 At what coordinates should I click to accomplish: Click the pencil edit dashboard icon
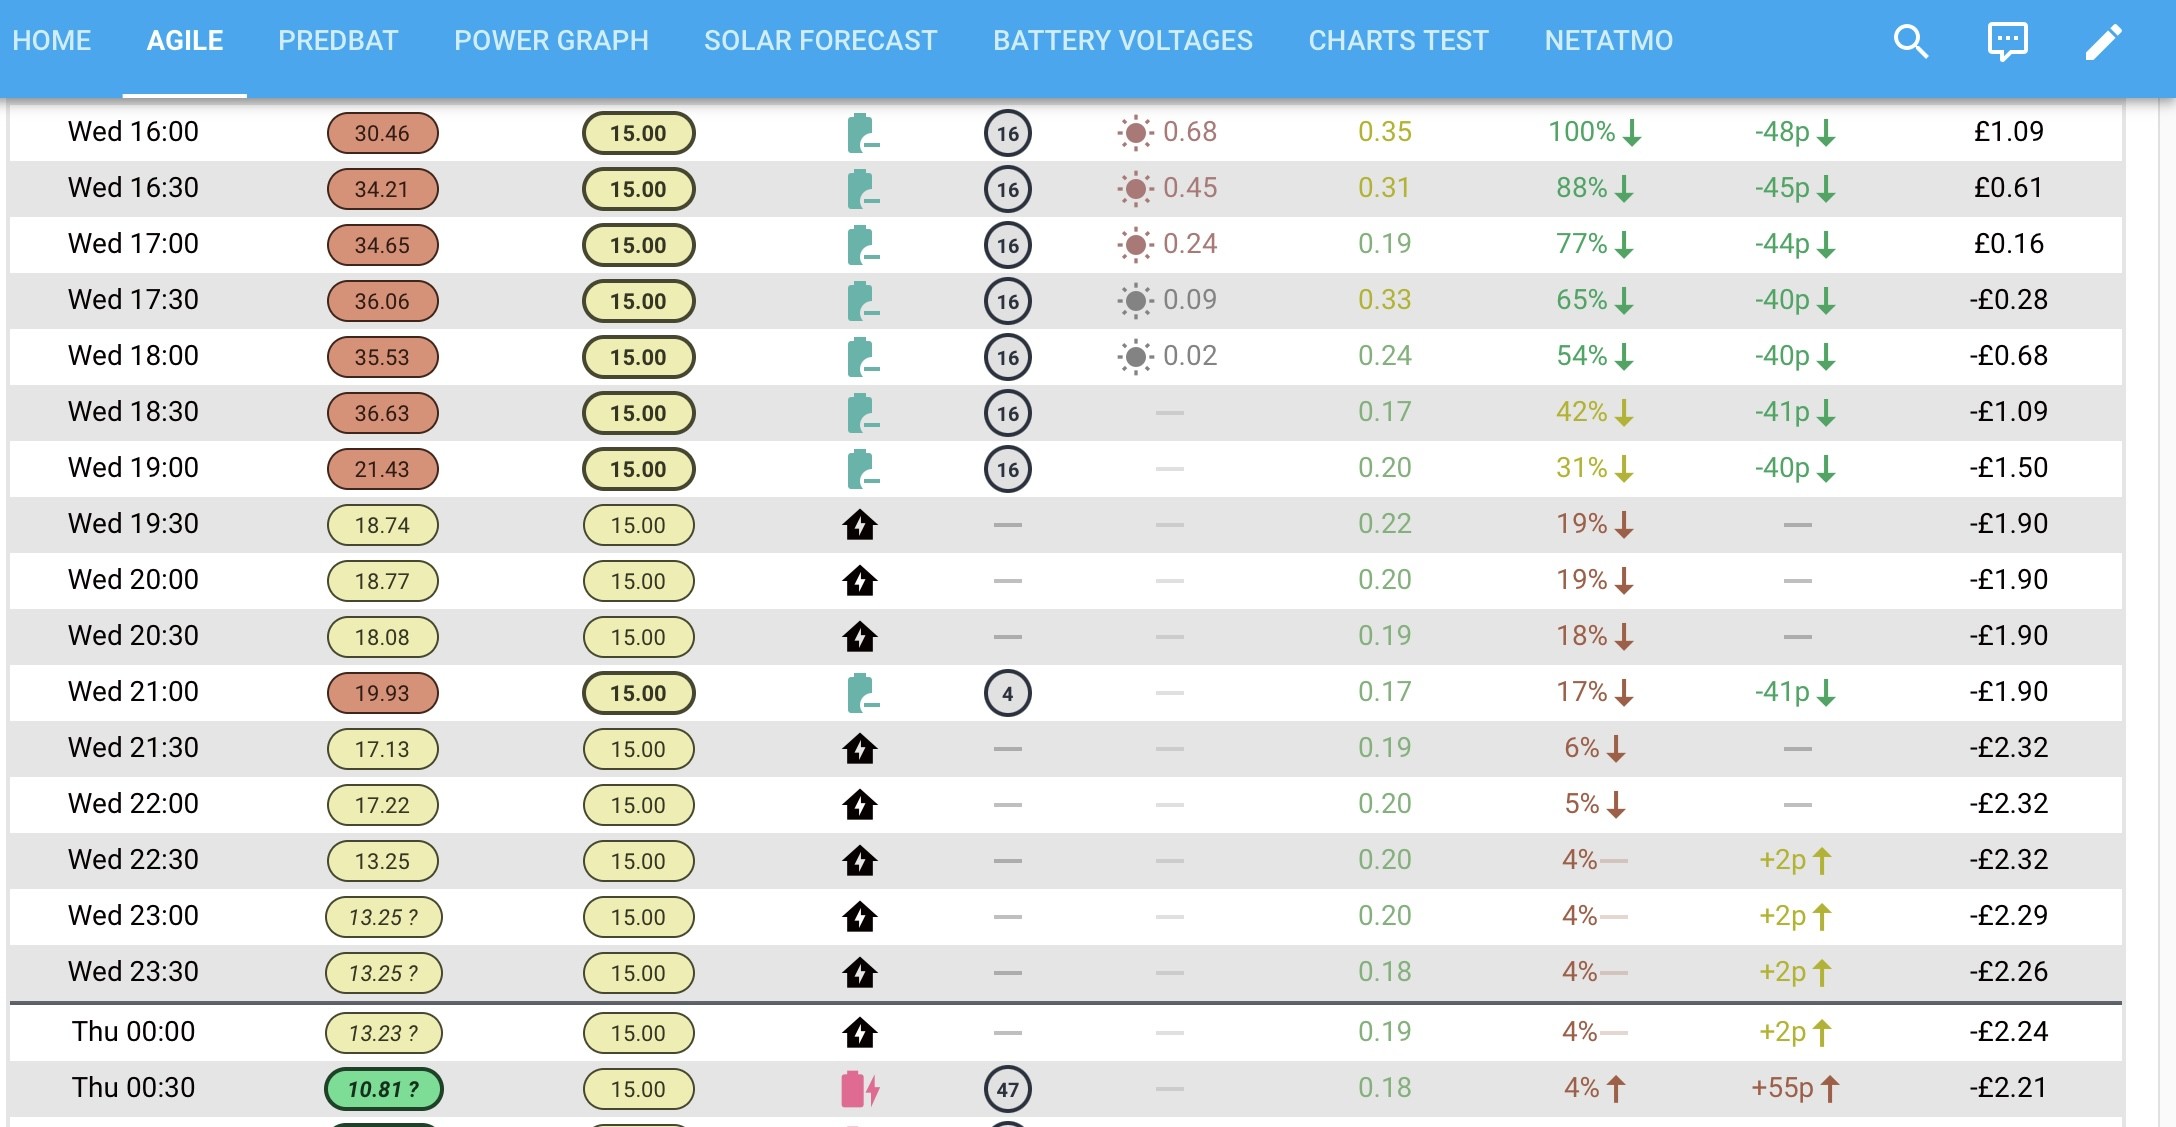pyautogui.click(x=2103, y=41)
